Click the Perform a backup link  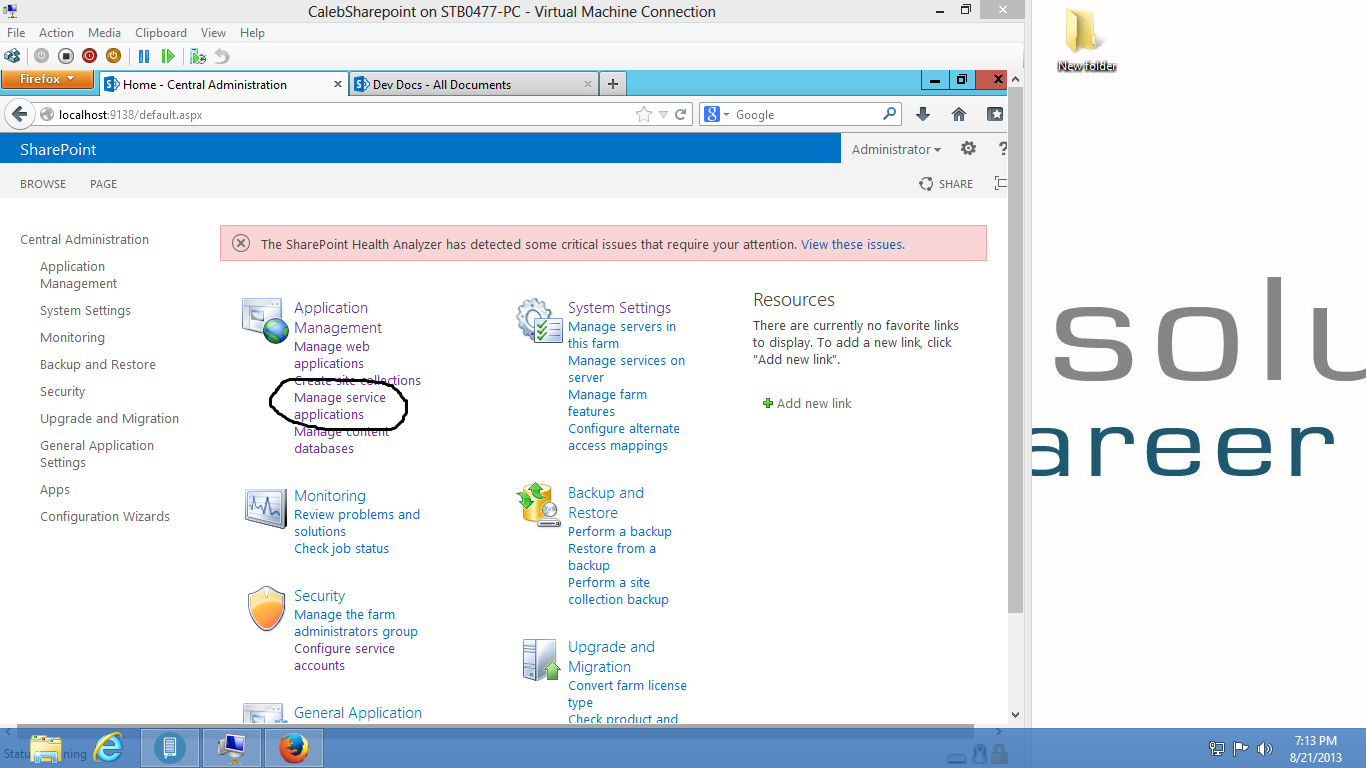[x=620, y=532]
